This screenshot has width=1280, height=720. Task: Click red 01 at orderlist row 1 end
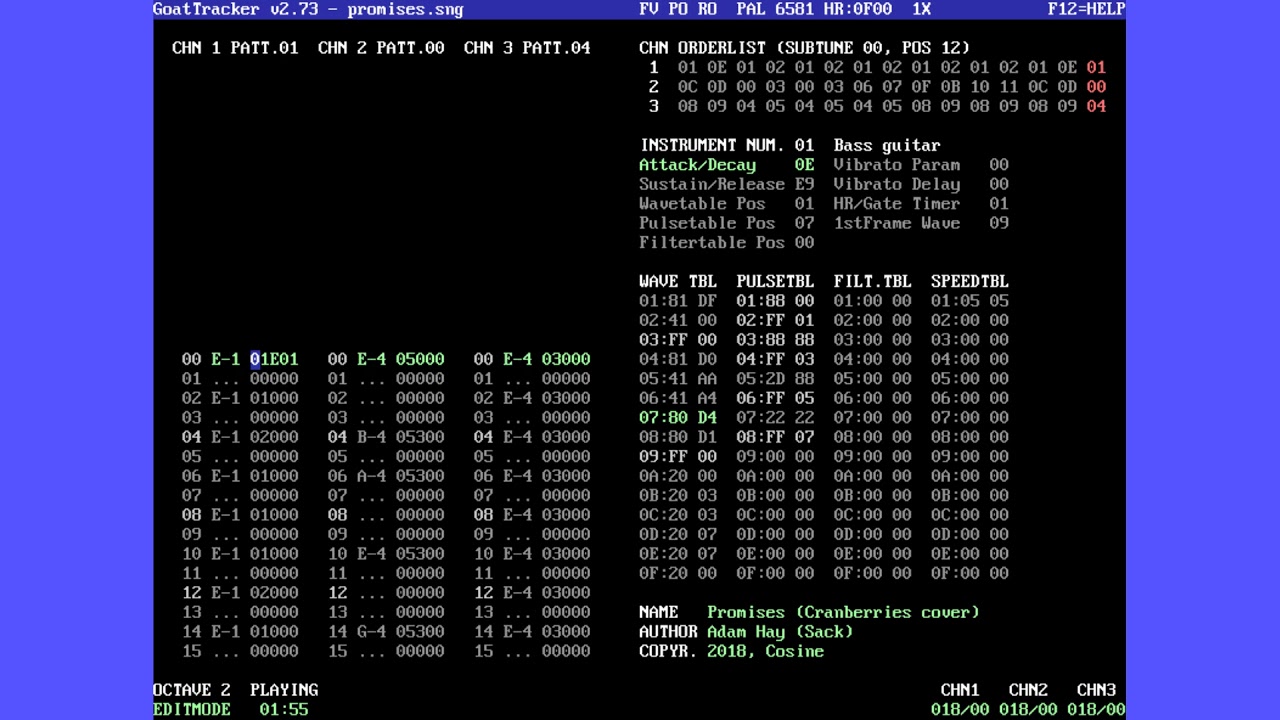(1096, 67)
